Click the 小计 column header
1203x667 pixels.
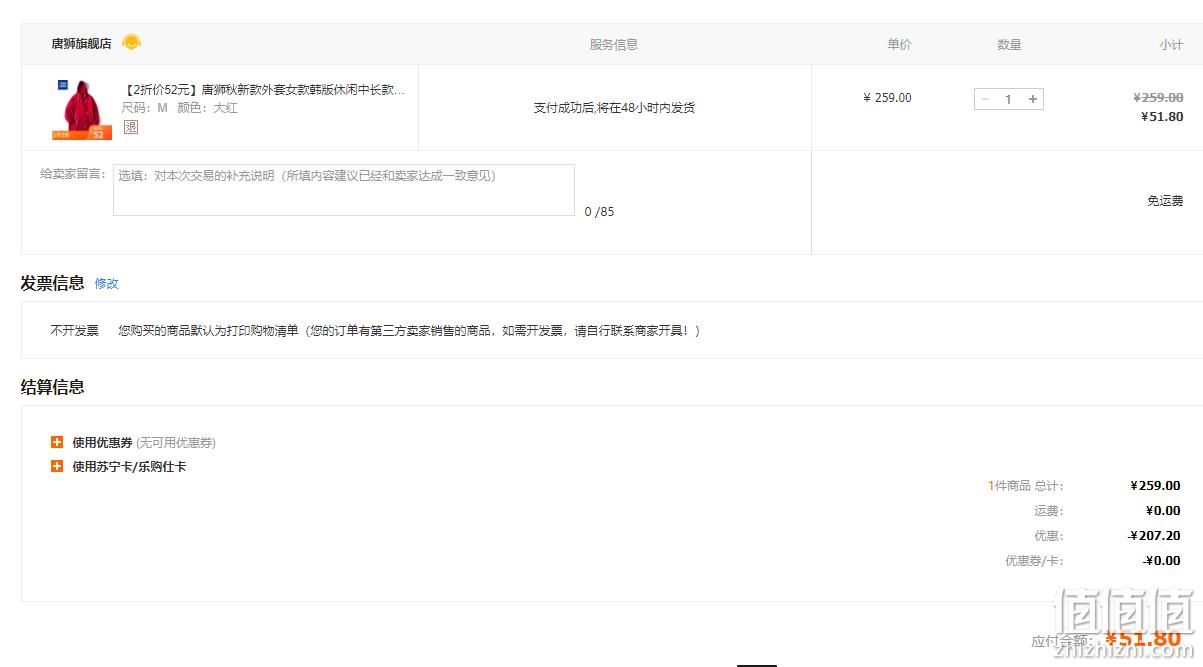tap(1171, 45)
